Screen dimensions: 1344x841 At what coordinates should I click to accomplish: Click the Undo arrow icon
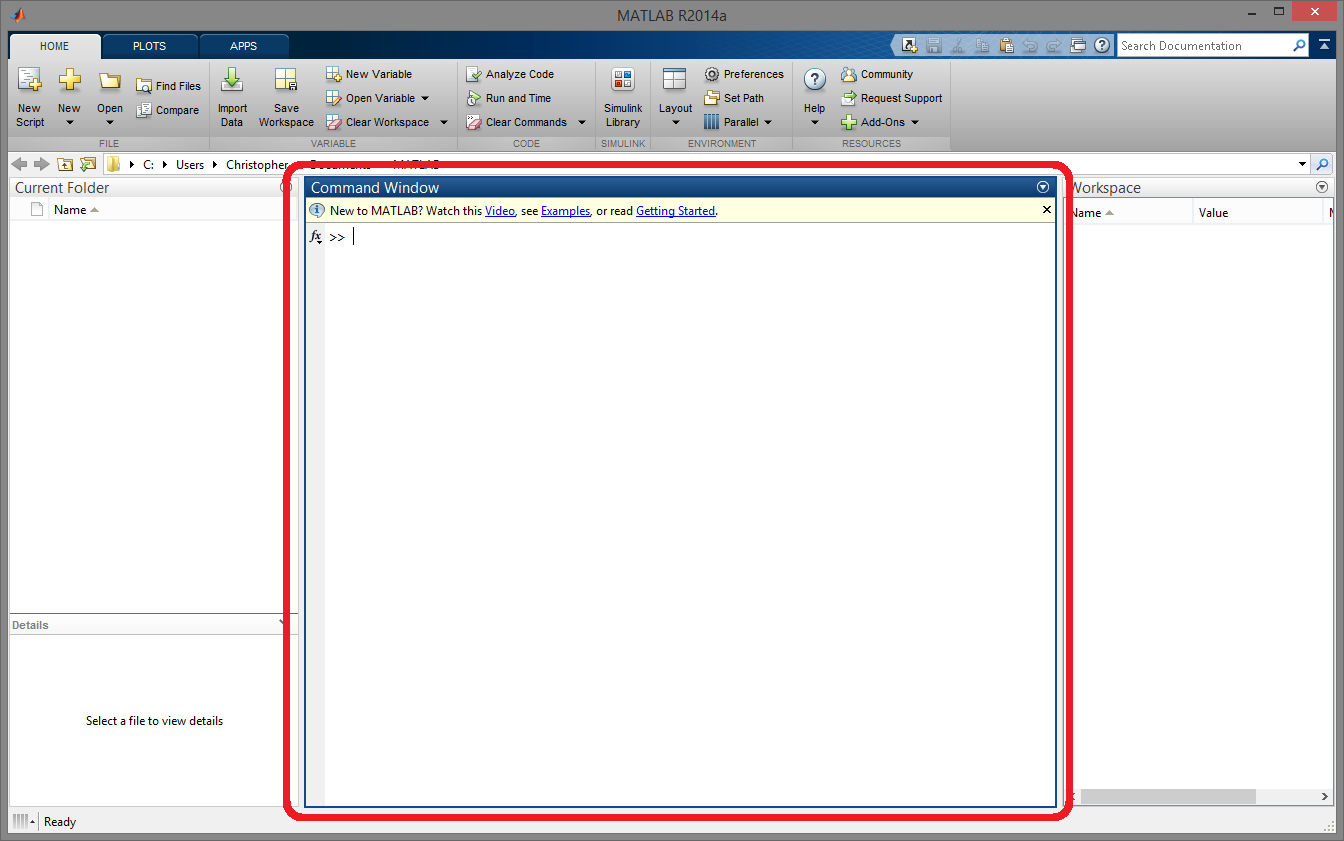coord(1030,46)
